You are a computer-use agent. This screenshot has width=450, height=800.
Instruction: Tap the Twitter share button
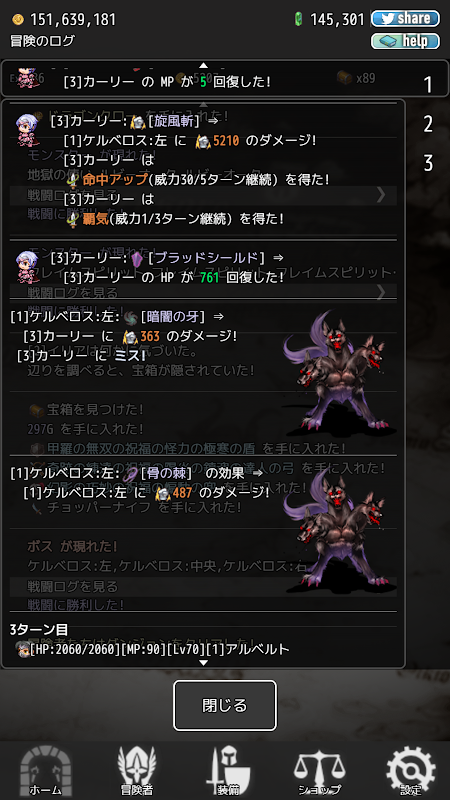click(405, 19)
